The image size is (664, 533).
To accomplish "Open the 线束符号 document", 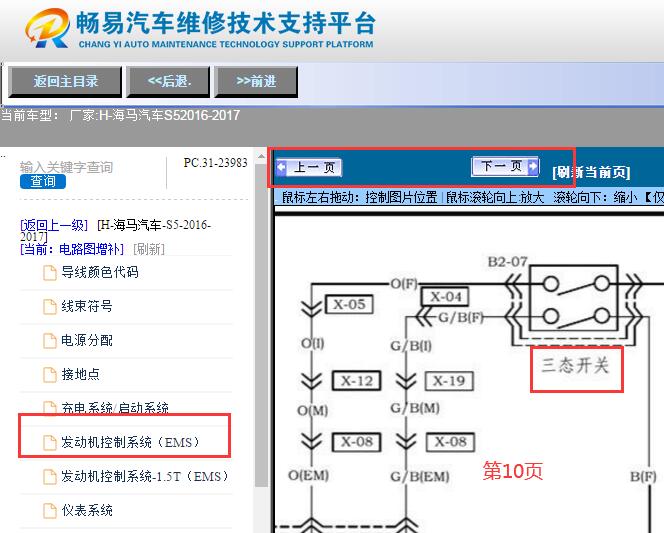I will (87, 306).
